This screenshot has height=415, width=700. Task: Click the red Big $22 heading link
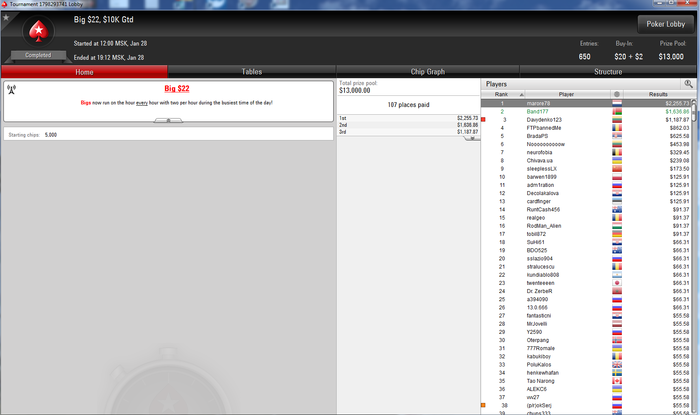pyautogui.click(x=177, y=88)
